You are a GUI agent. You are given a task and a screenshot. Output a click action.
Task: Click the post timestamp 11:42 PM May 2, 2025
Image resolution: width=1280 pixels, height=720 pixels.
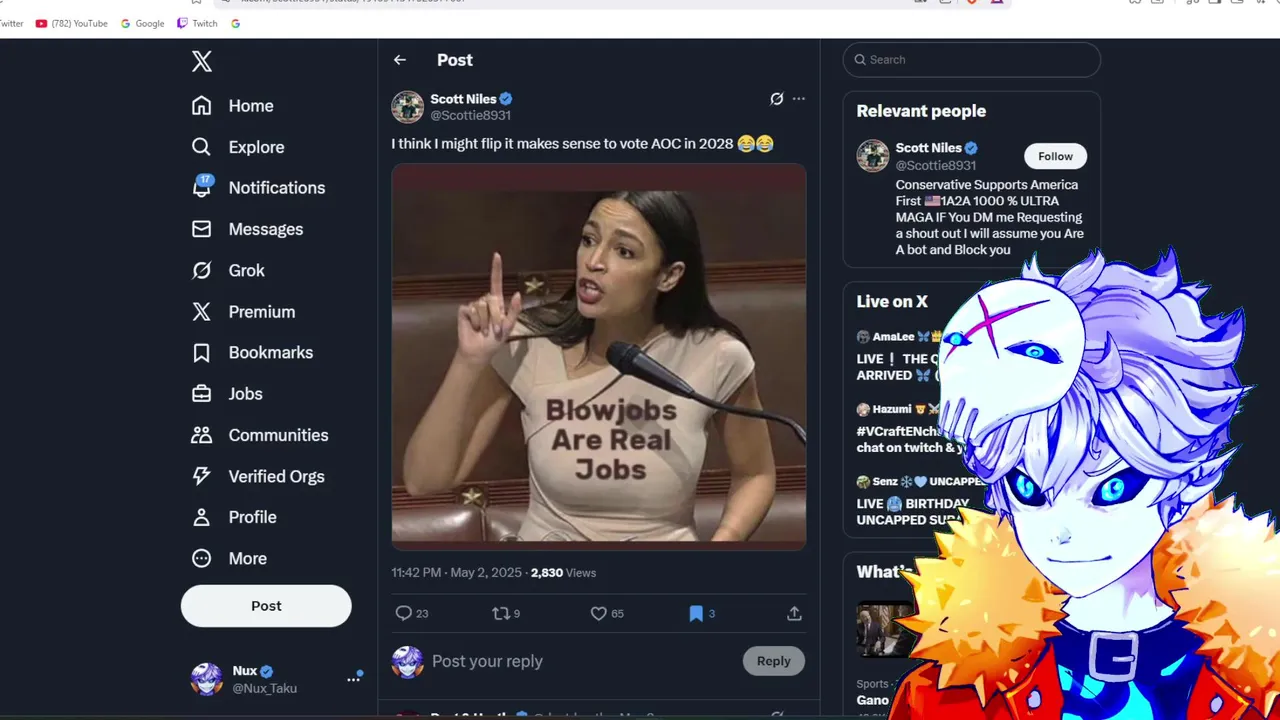457,573
